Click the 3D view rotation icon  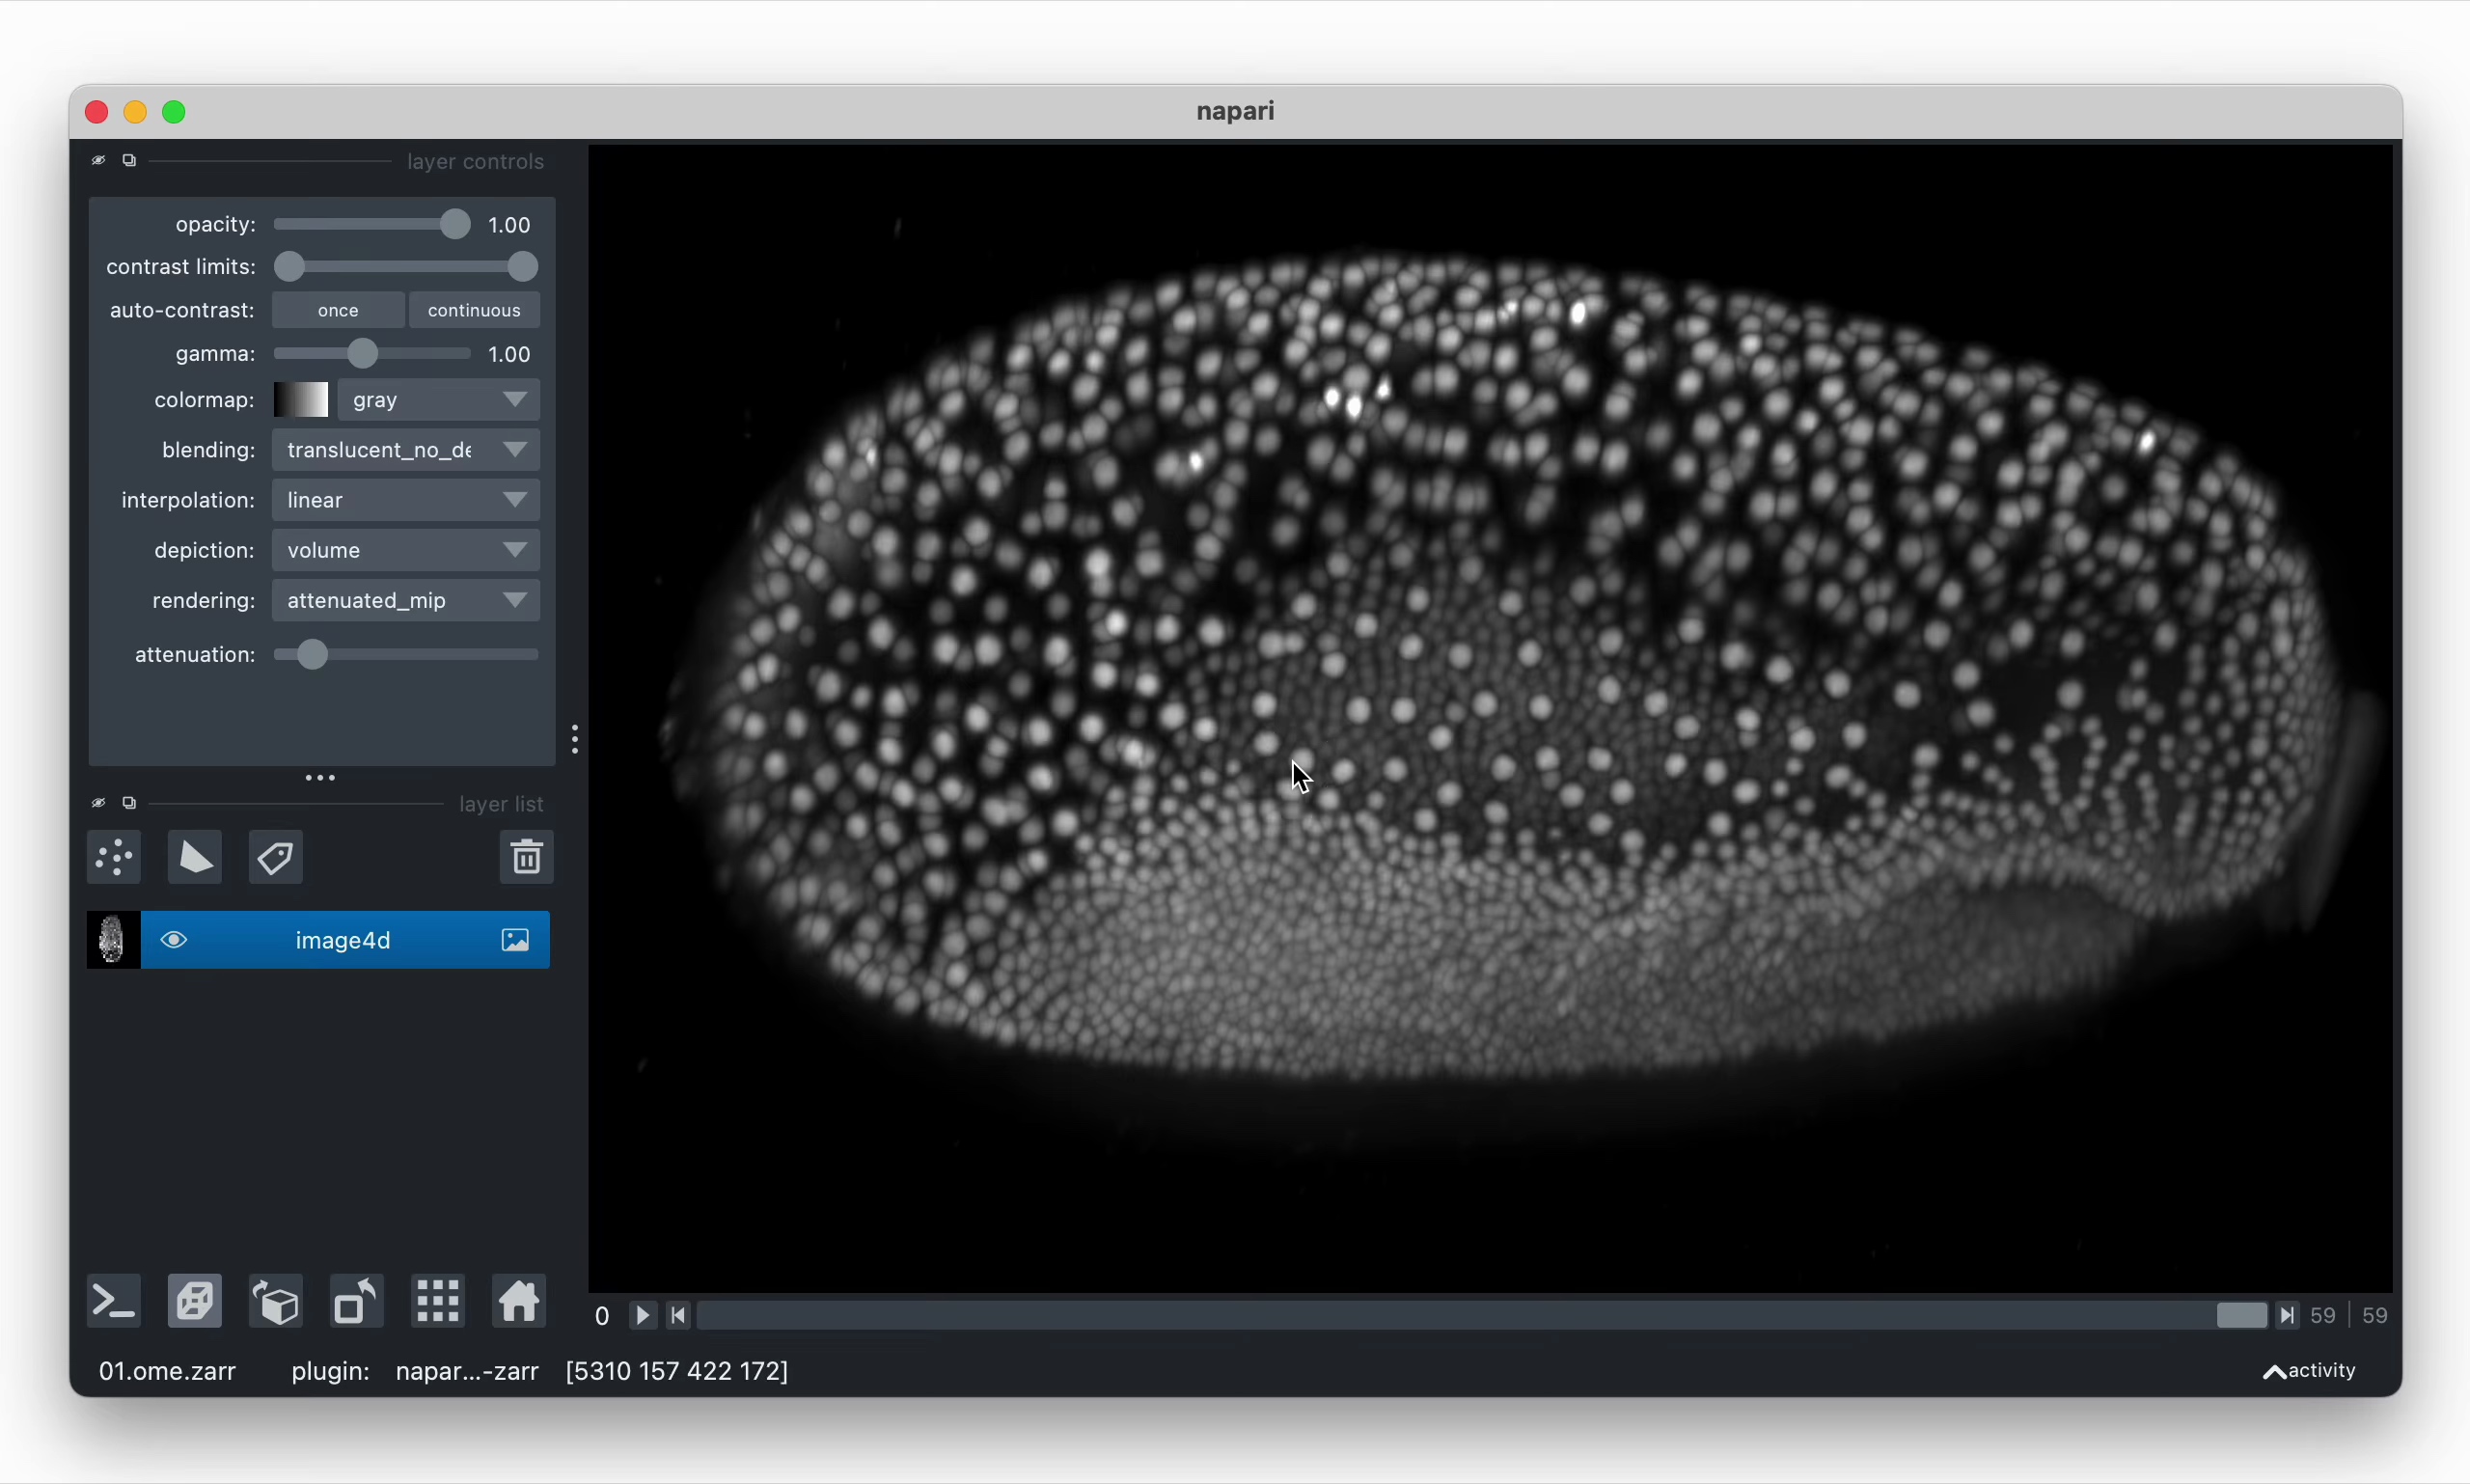tap(275, 1303)
